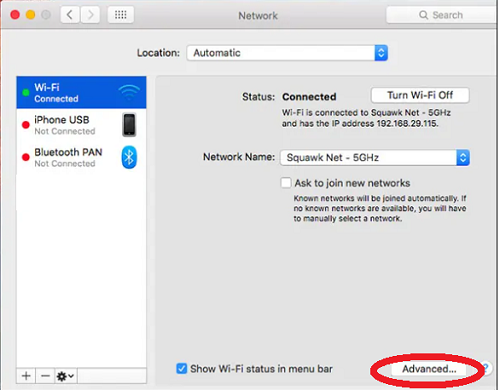Viewport: 500px width, 390px height.
Task: Select Wi-Fi service in the list
Action: 81,92
